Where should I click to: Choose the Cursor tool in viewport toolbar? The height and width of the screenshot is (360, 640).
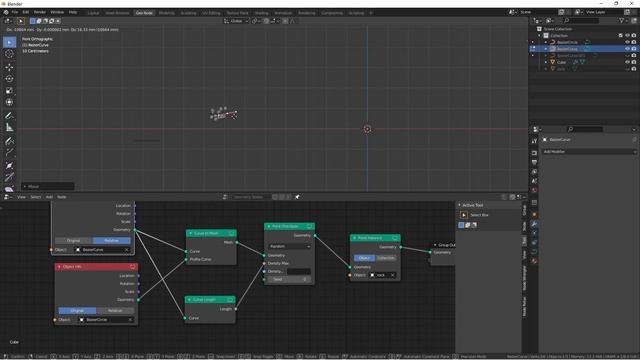click(x=9, y=54)
